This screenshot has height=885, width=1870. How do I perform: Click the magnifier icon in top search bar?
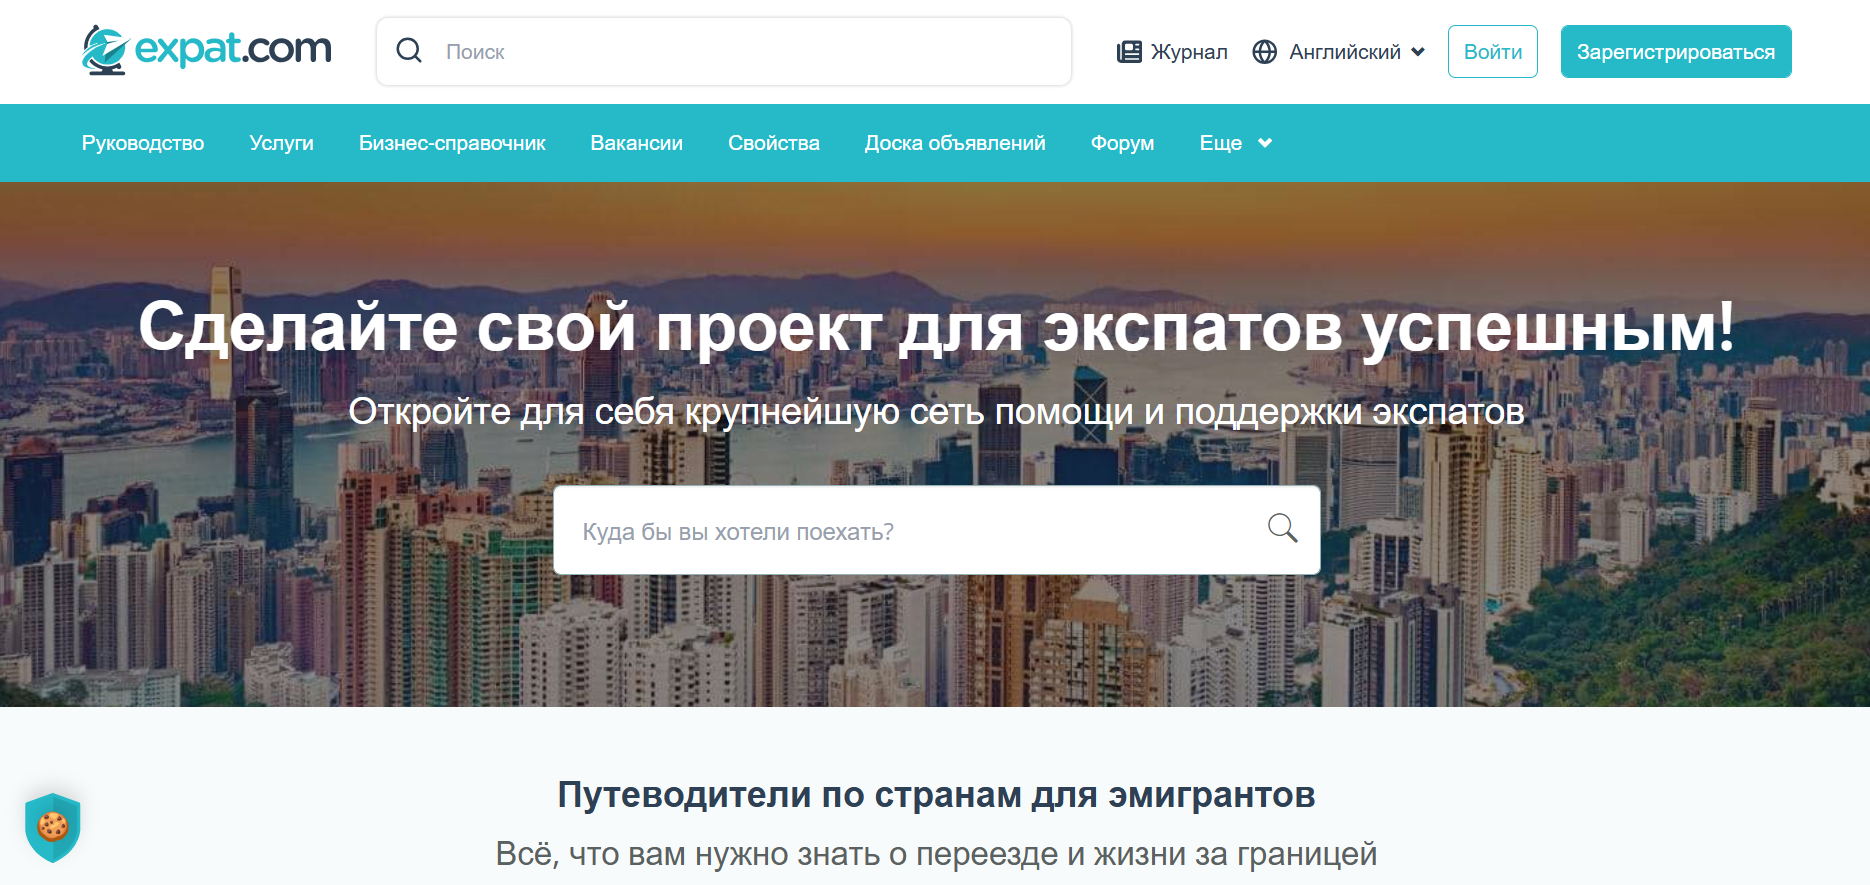(409, 51)
